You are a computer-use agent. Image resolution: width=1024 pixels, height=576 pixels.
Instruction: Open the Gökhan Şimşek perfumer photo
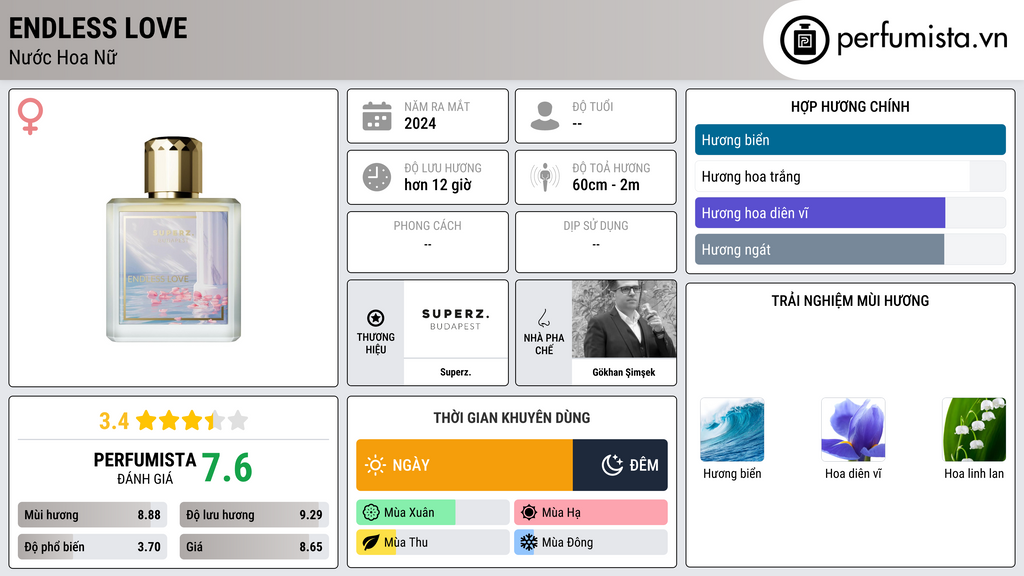pyautogui.click(x=624, y=319)
